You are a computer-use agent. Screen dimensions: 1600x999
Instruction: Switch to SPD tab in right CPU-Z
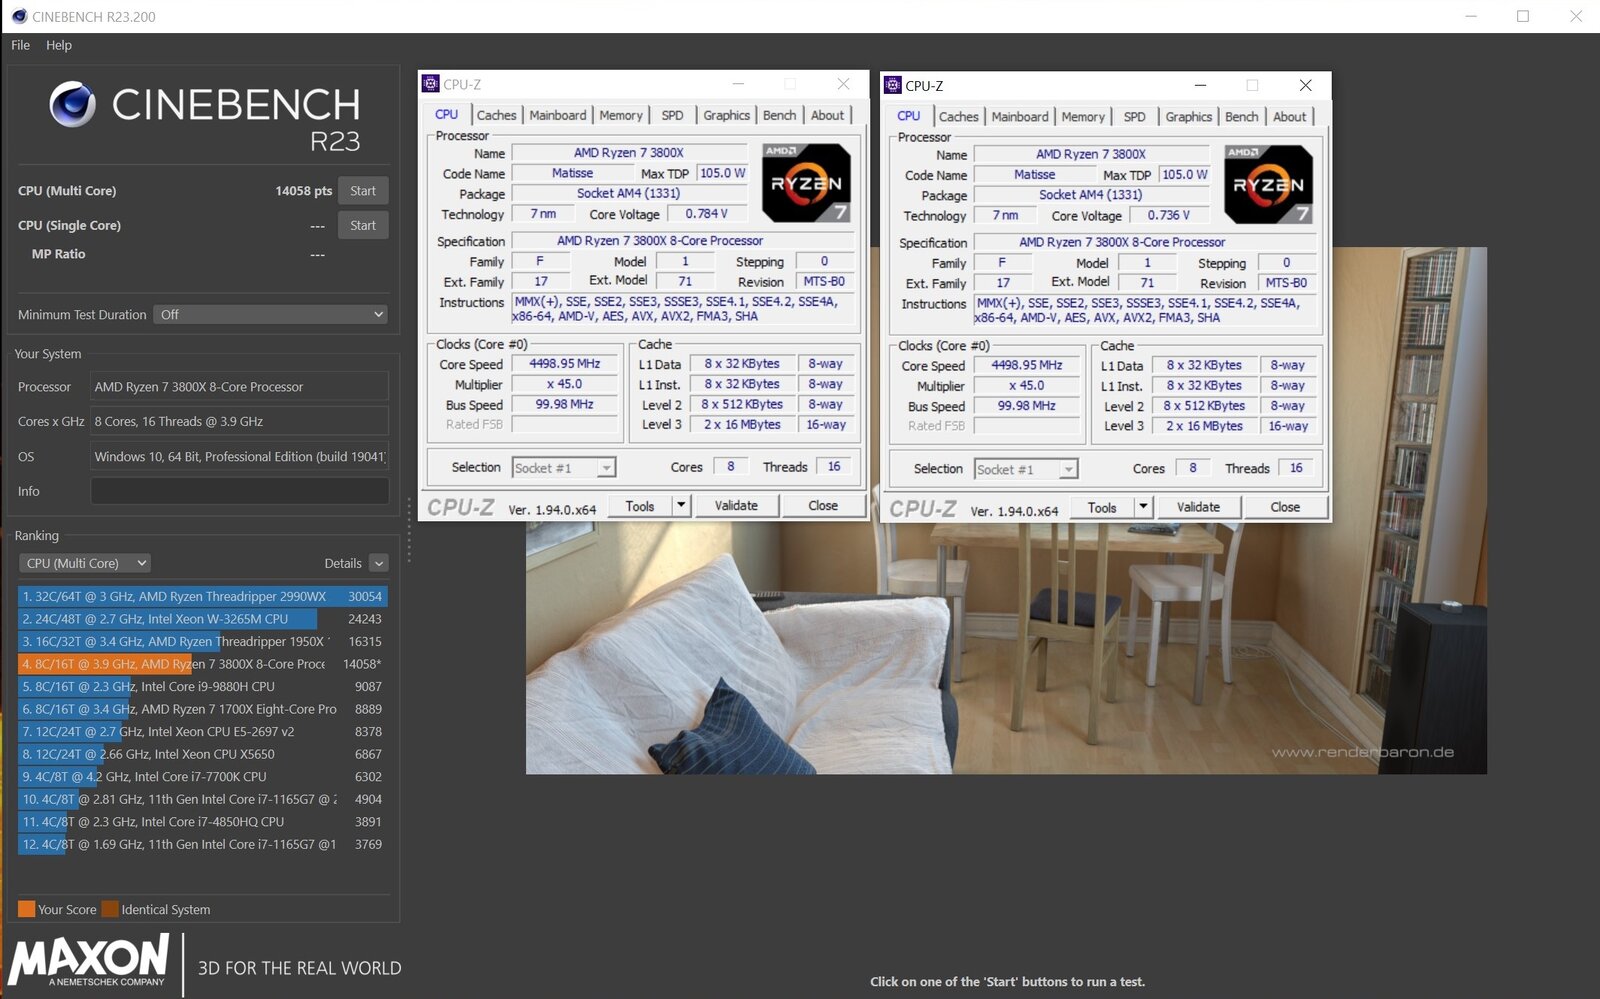pos(1135,117)
